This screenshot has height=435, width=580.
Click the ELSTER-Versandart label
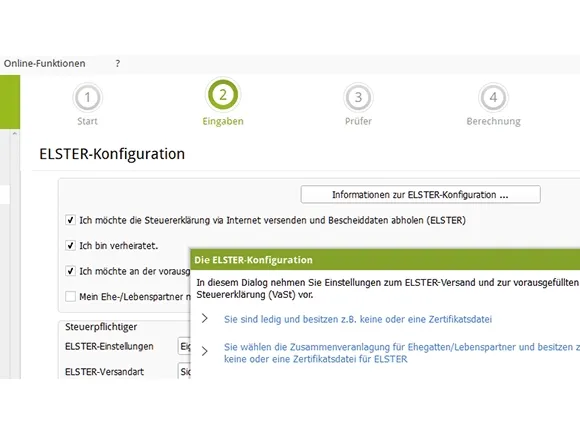click(x=104, y=372)
